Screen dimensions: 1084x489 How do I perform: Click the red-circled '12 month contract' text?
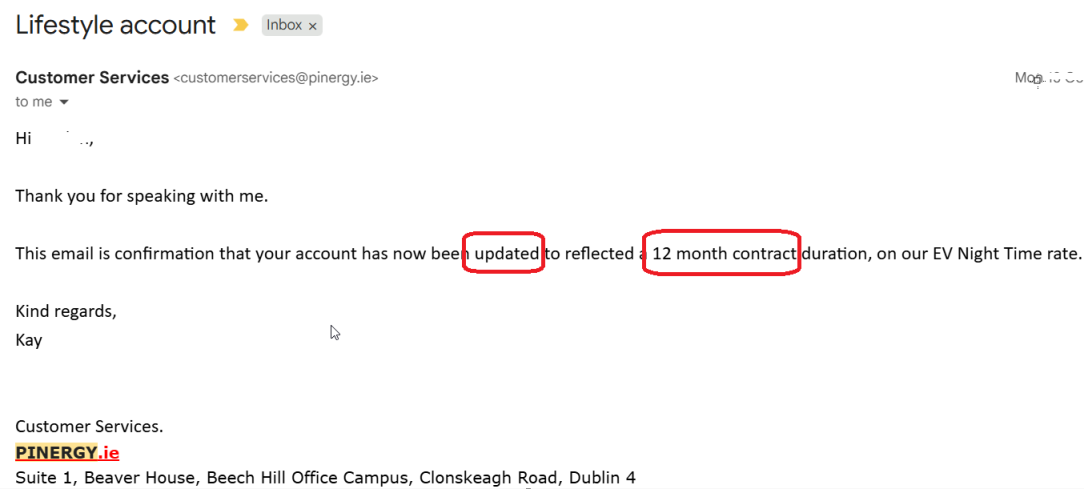coord(724,254)
